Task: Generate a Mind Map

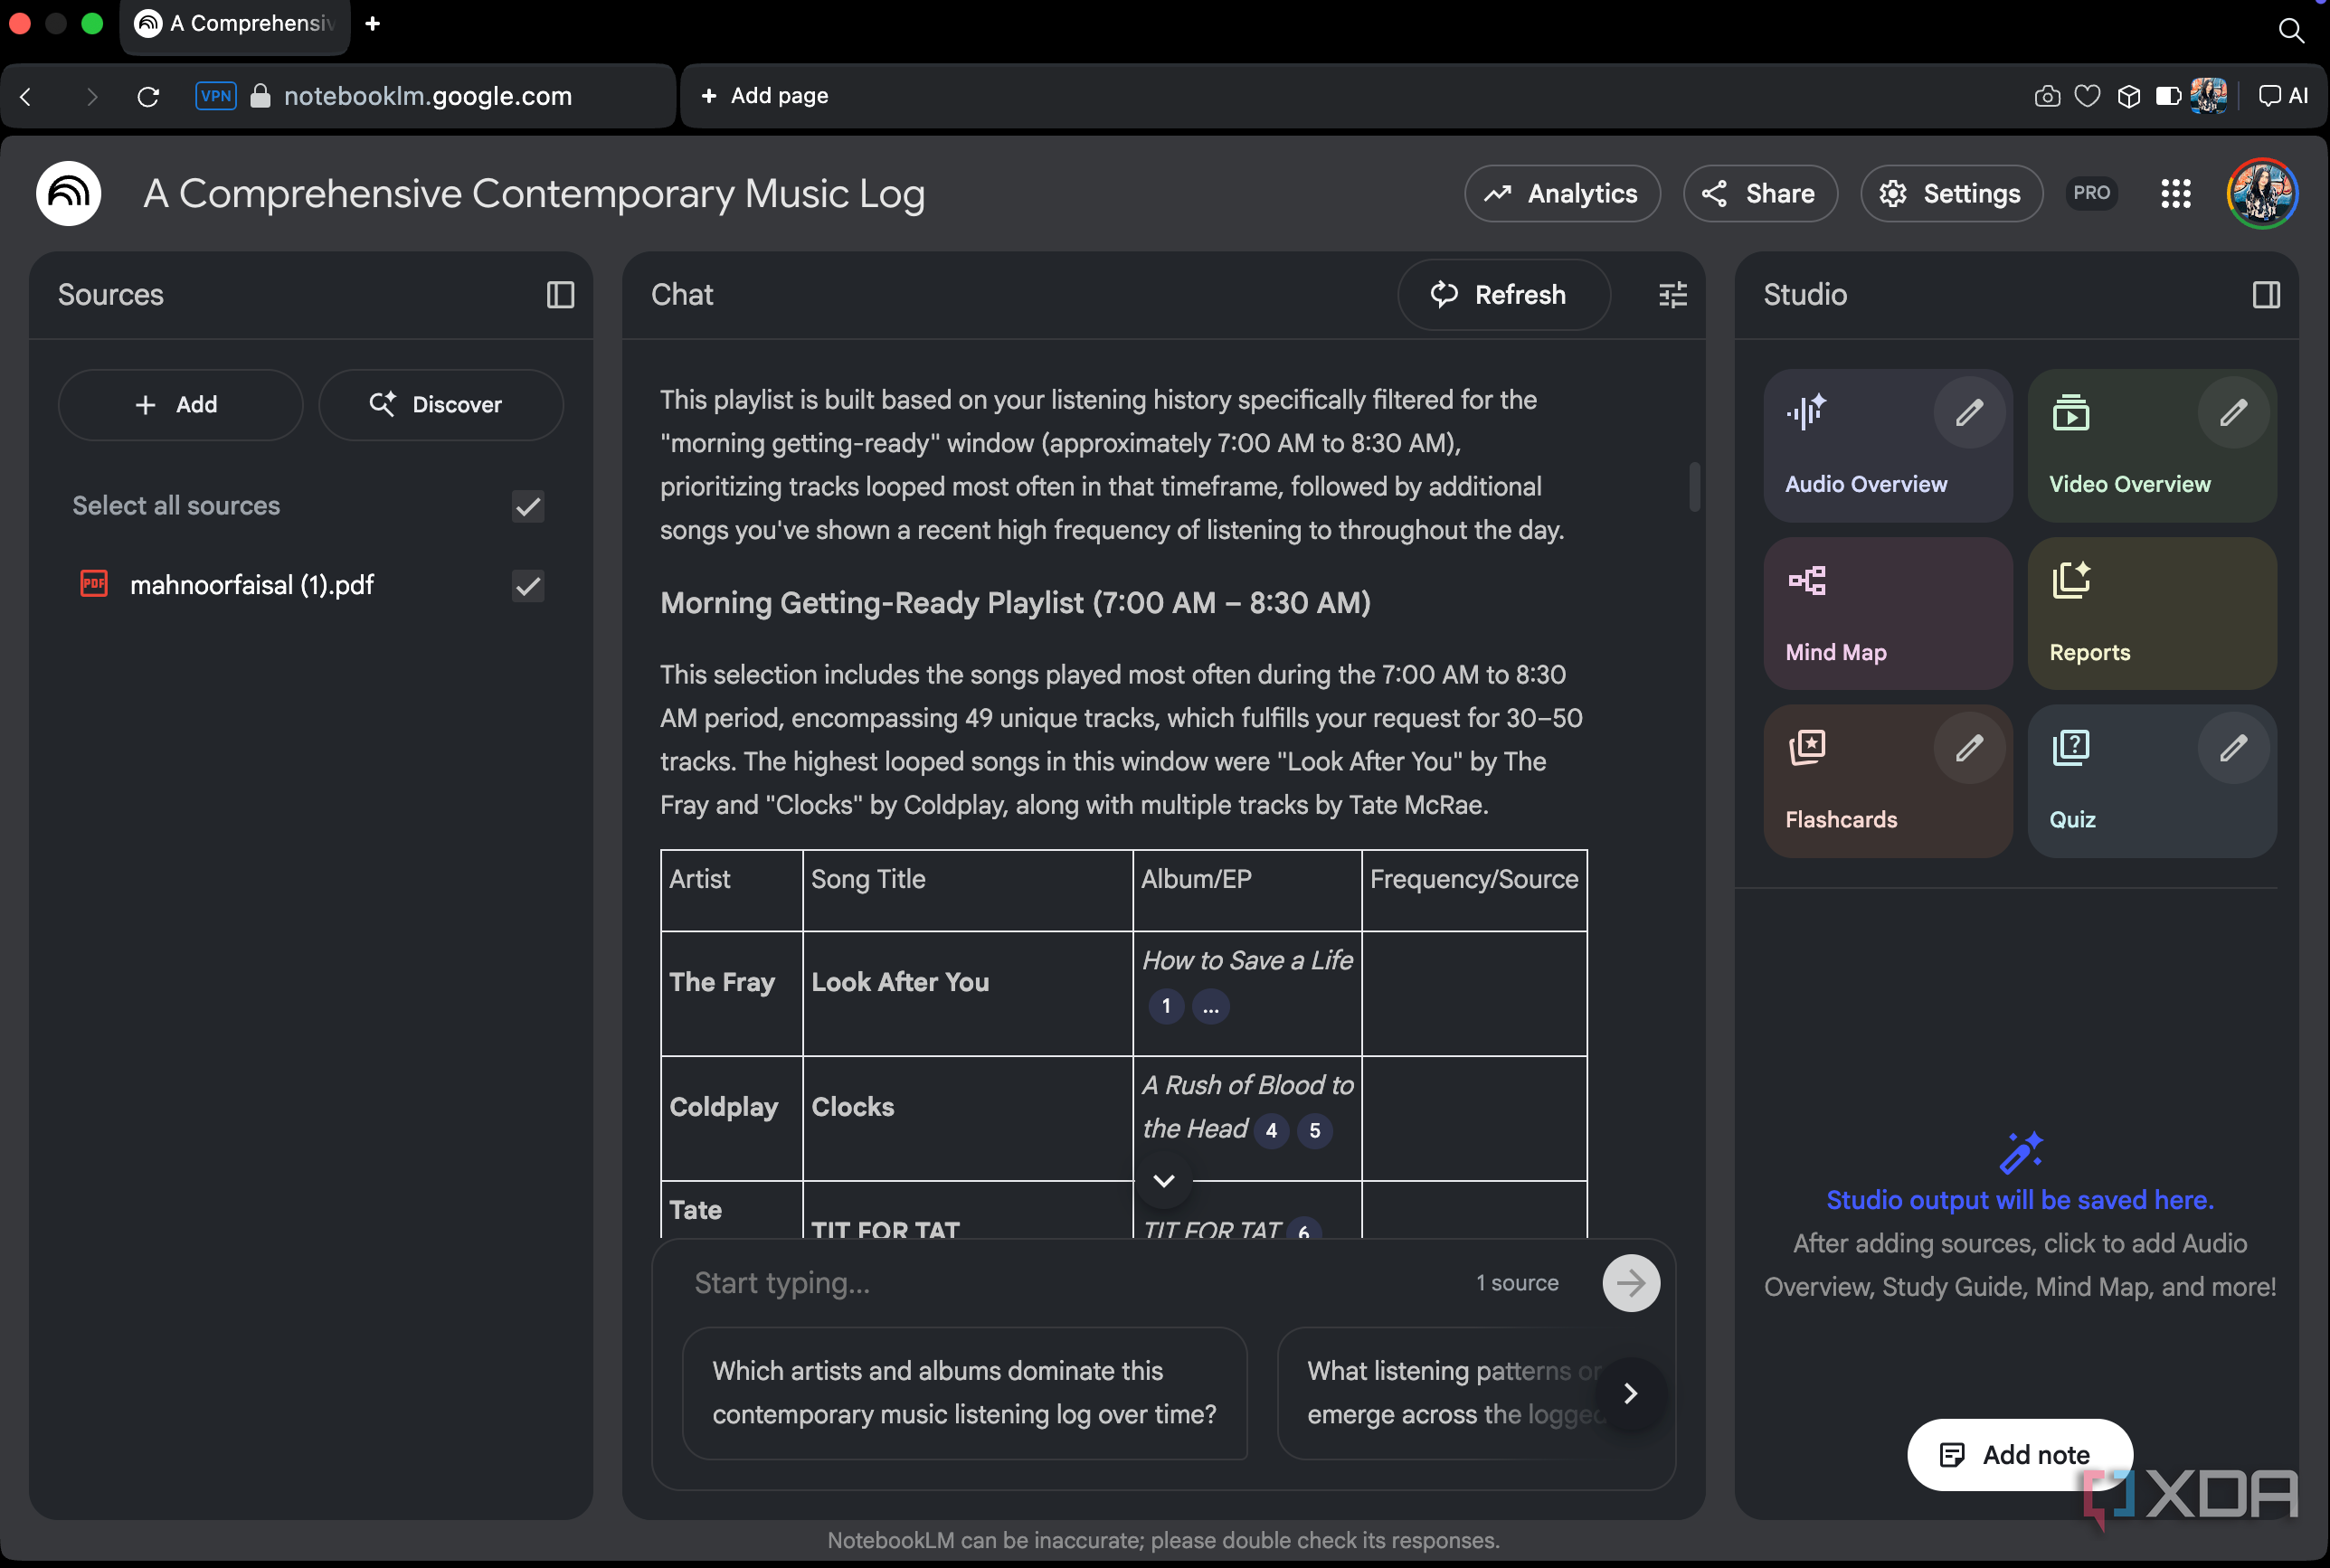Action: click(1887, 613)
